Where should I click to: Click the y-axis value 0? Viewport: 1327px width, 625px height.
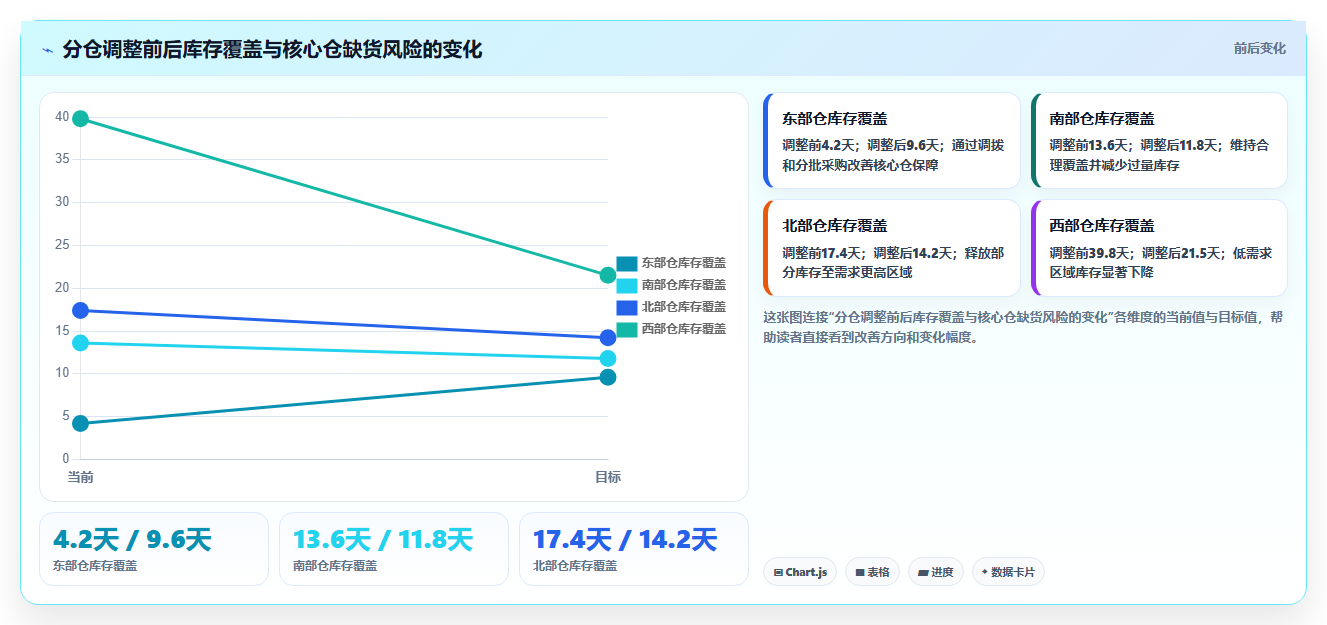(x=65, y=459)
